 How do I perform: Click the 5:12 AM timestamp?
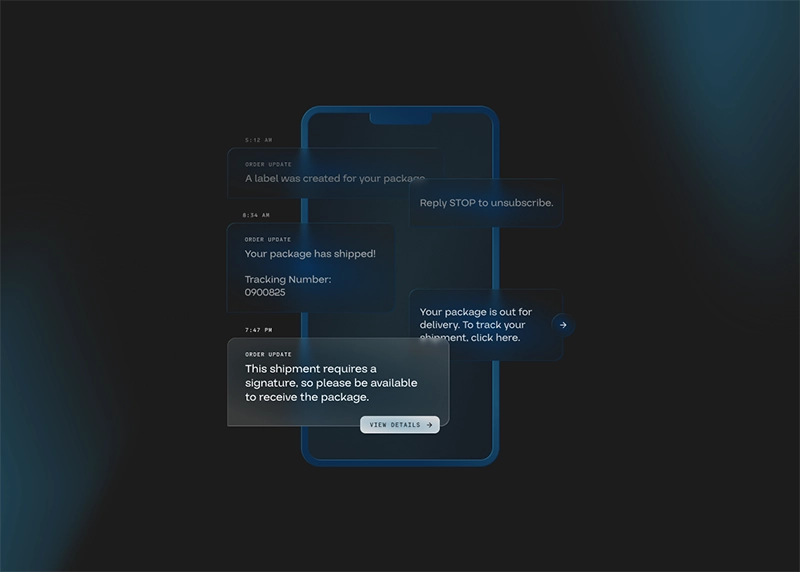coord(259,140)
